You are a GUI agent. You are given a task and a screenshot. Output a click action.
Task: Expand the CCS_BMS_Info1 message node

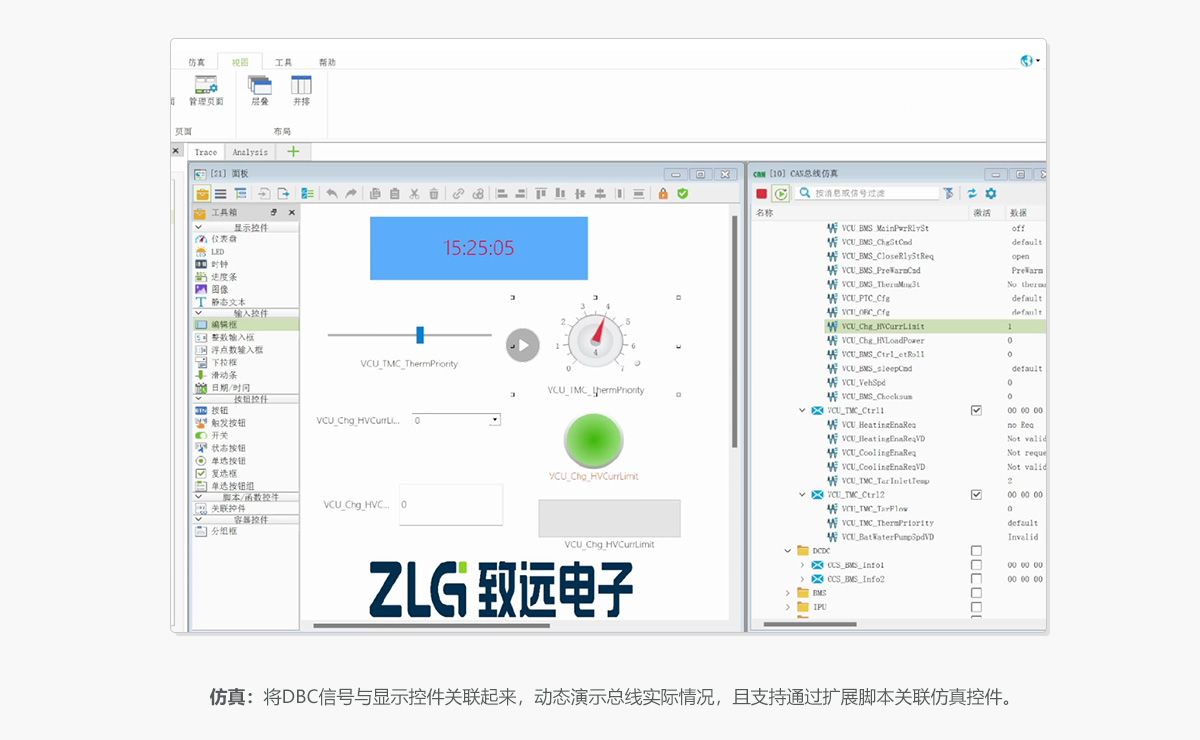[x=802, y=565]
